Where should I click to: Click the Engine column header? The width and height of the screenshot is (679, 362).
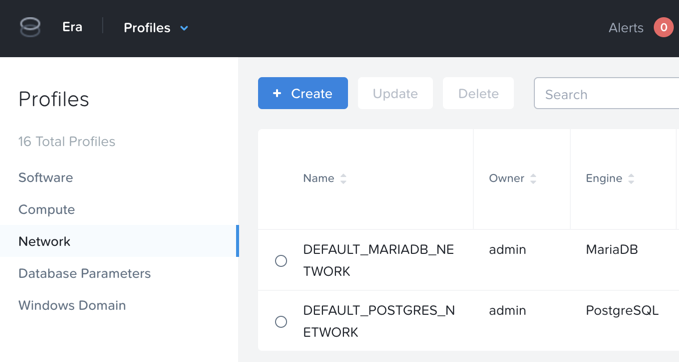(604, 178)
